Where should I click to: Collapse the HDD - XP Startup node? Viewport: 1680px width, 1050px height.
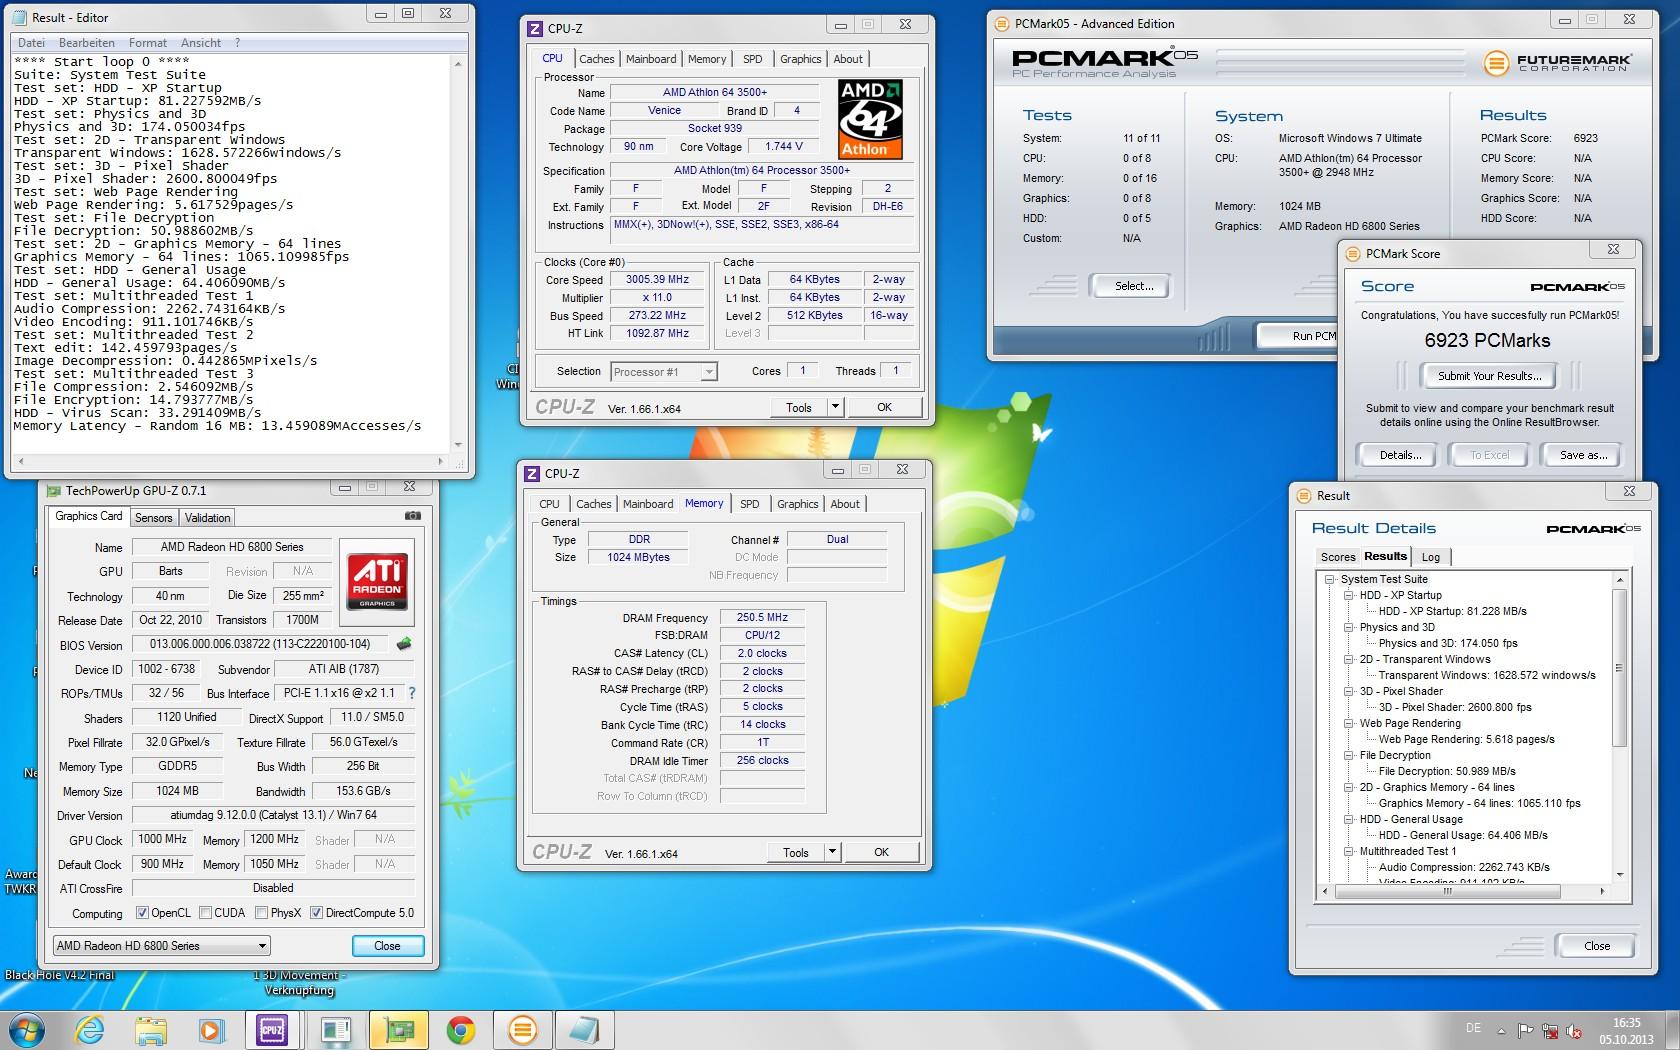click(x=1348, y=595)
